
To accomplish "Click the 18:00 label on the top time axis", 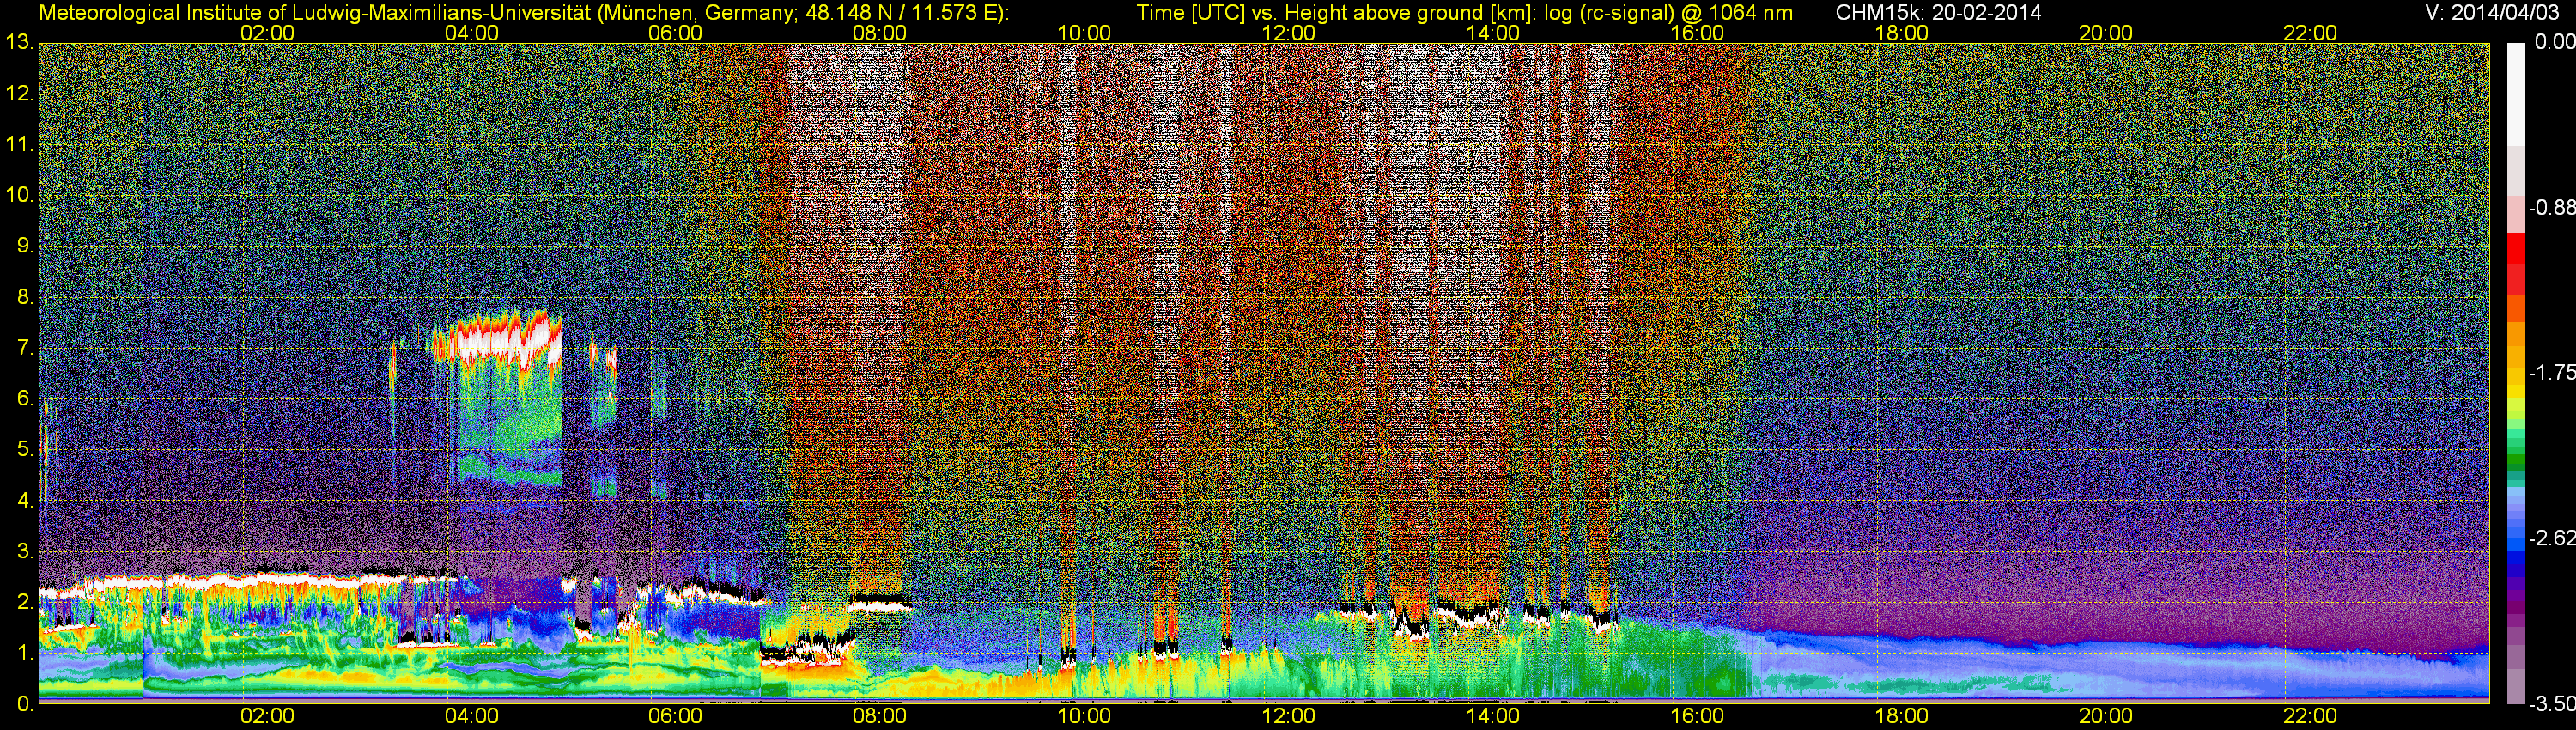I will pyautogui.click(x=1901, y=33).
